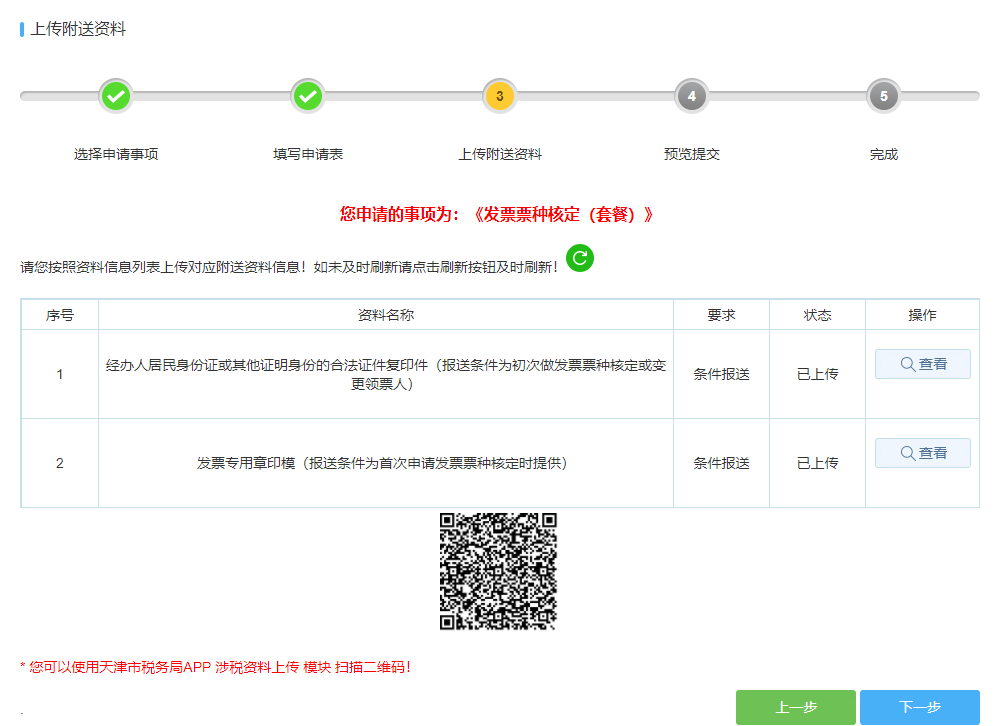Click the red 天津市税务局APP hint text

(x=215, y=667)
